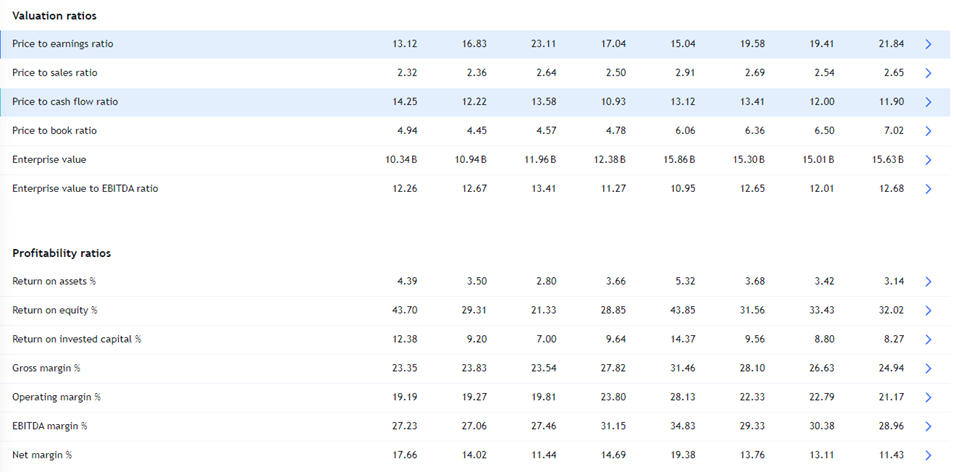Click the arrow icon on Return on equity % row

(928, 311)
